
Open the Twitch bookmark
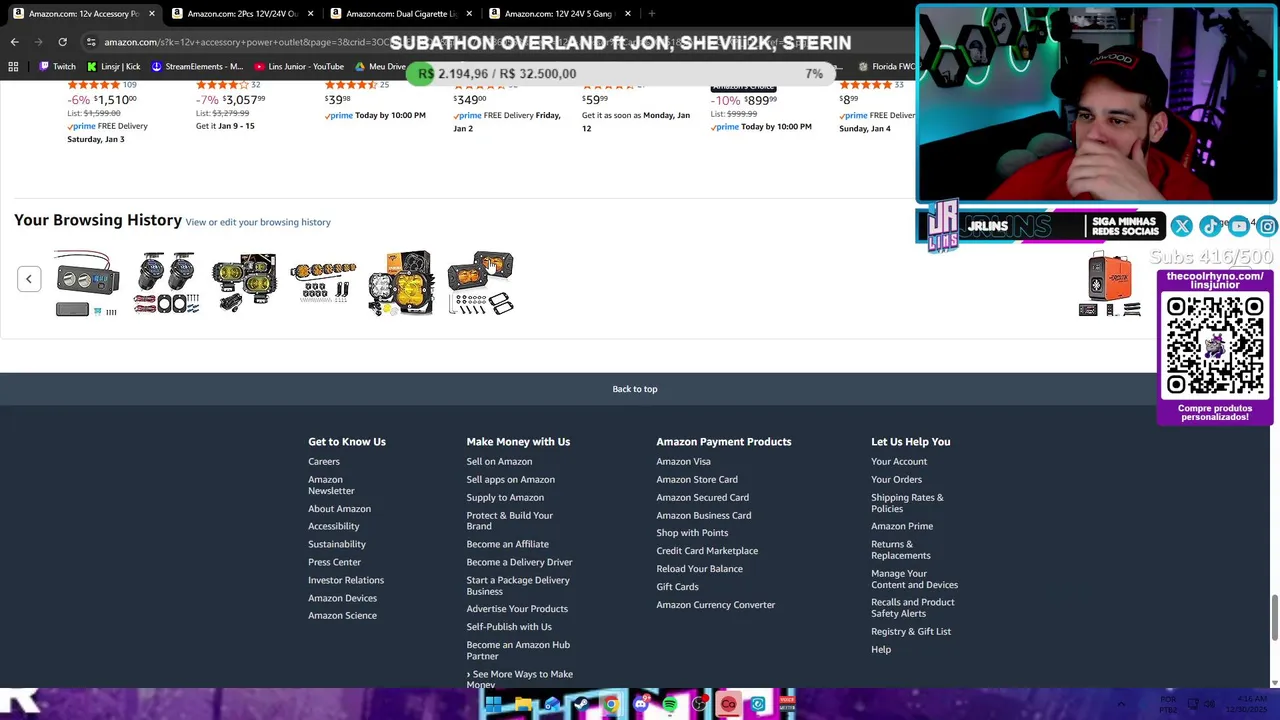click(x=57, y=67)
